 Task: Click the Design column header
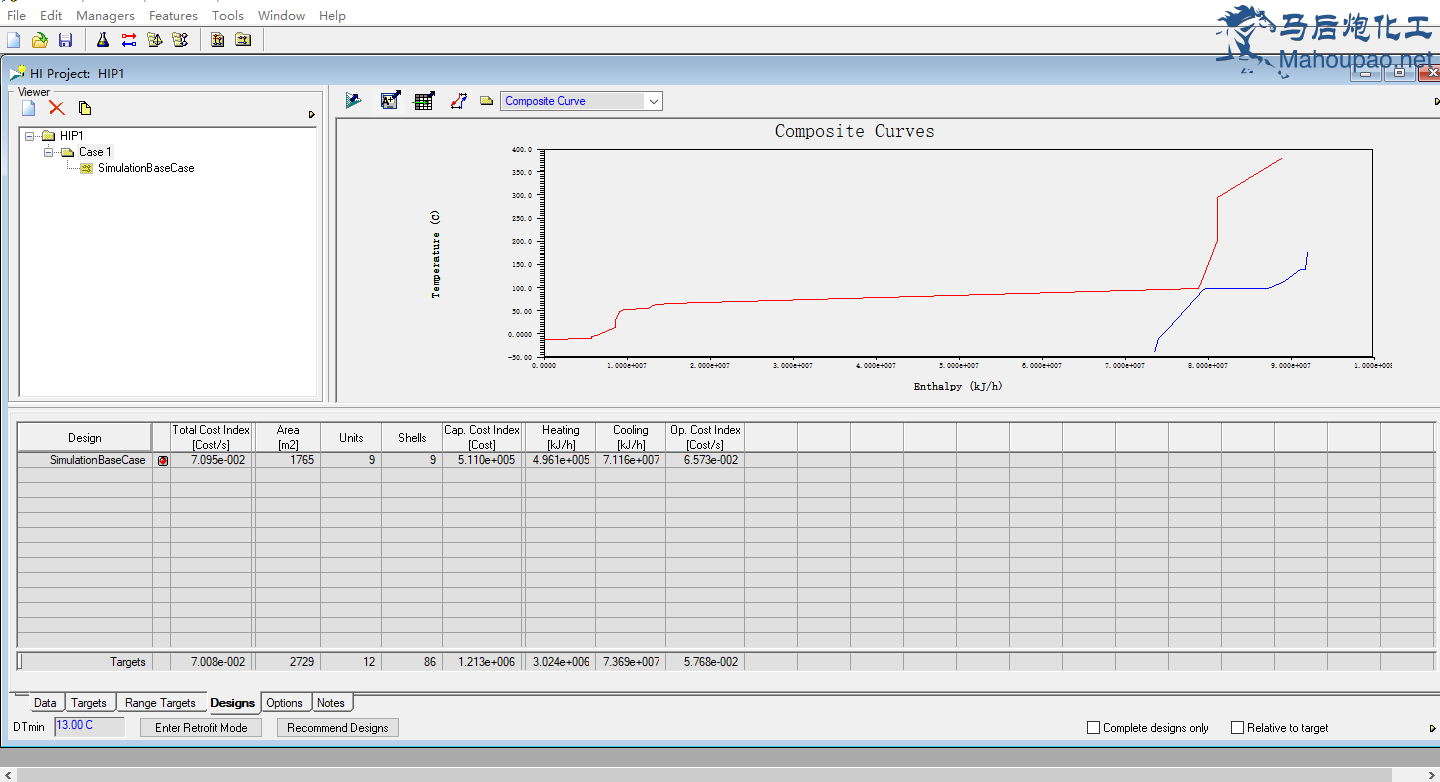85,437
